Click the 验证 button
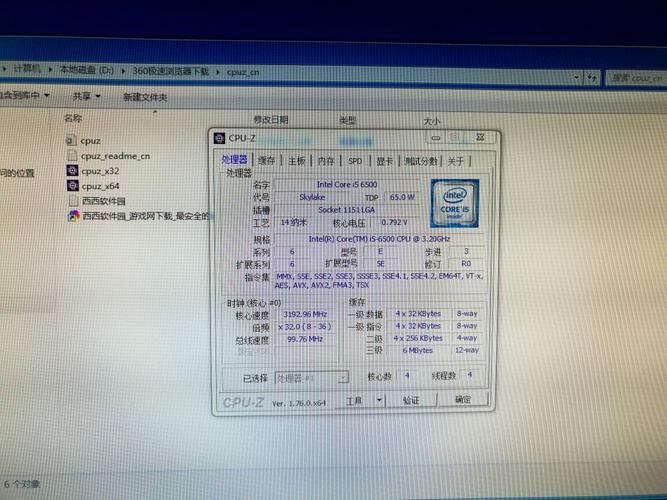 [x=411, y=400]
